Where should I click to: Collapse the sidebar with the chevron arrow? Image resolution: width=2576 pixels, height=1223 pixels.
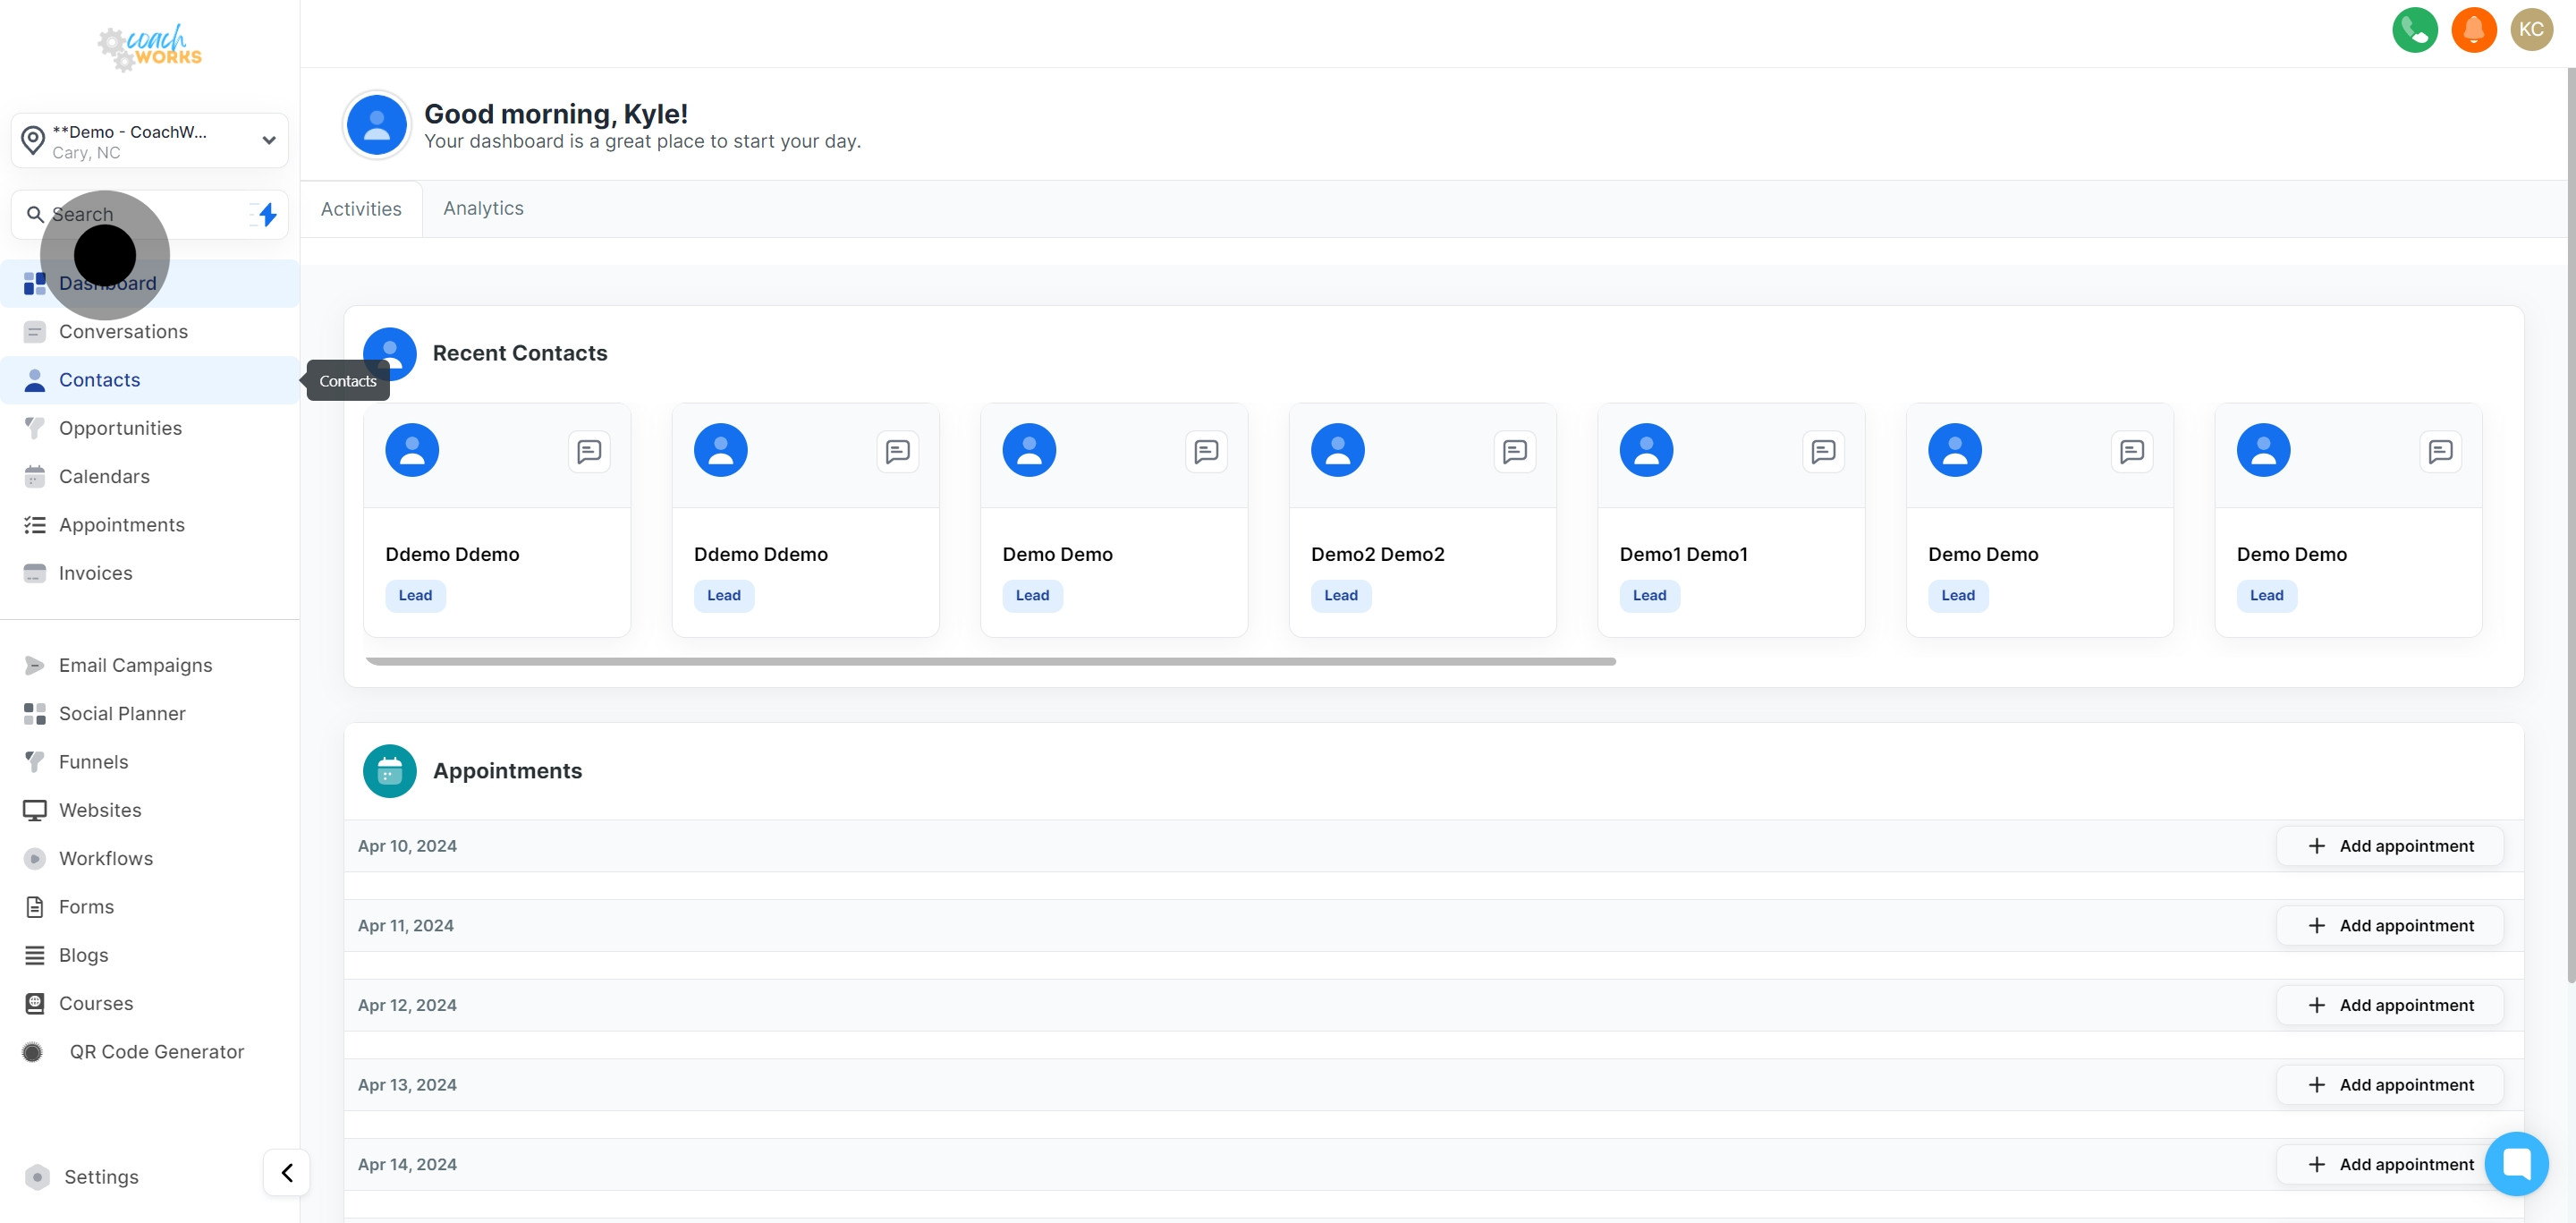pyautogui.click(x=286, y=1173)
